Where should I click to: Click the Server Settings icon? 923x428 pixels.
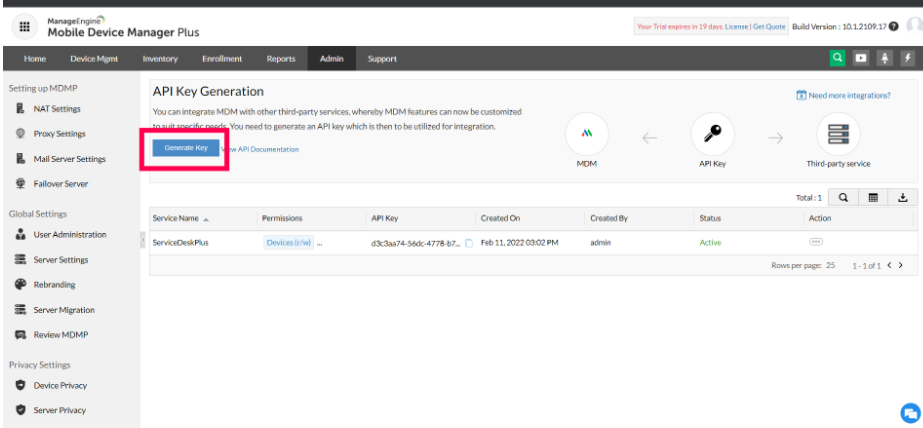(21, 260)
